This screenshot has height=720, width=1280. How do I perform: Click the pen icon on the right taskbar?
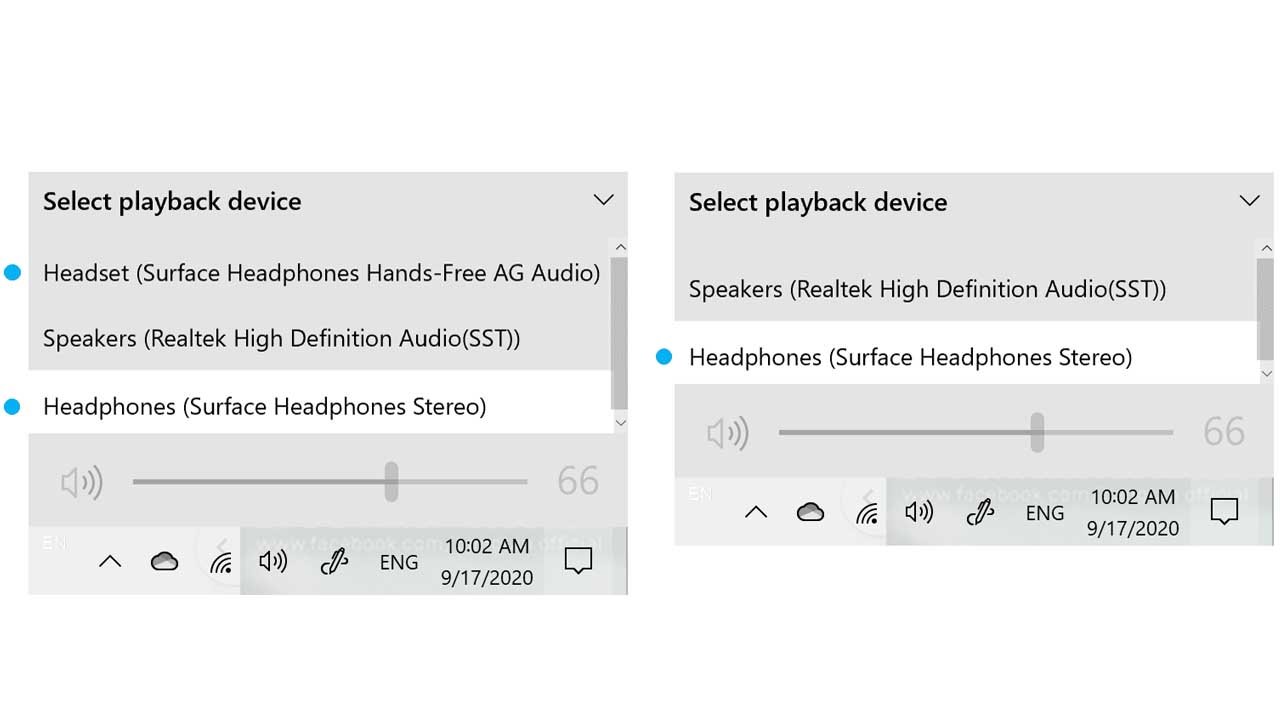(979, 512)
